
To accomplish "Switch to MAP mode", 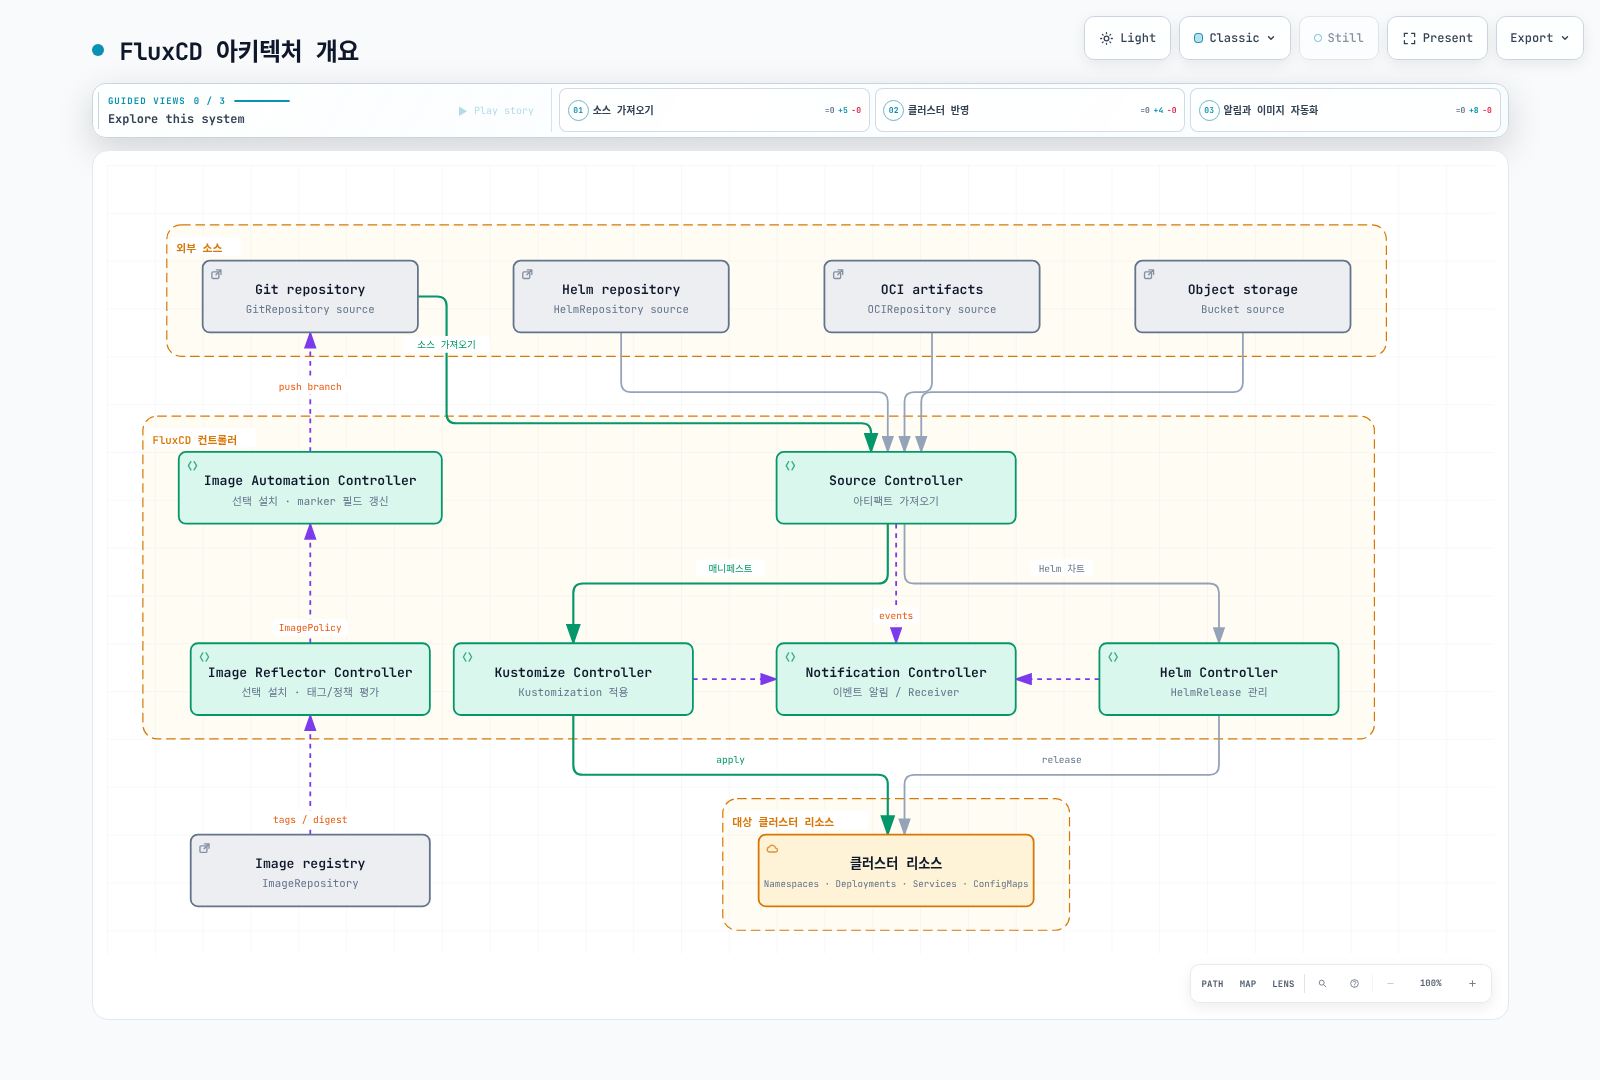I will (x=1248, y=984).
